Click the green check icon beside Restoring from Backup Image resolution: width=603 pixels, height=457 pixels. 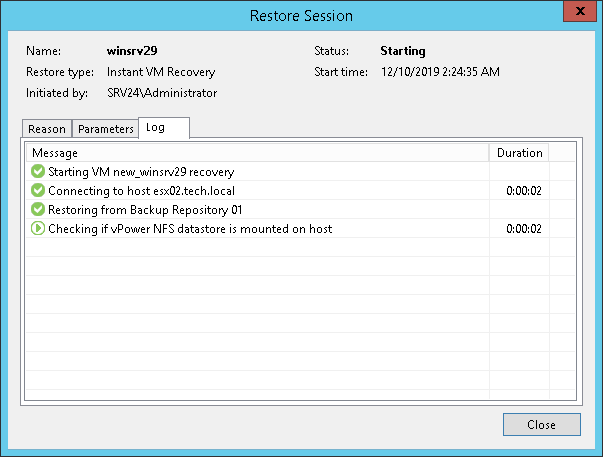[39, 210]
